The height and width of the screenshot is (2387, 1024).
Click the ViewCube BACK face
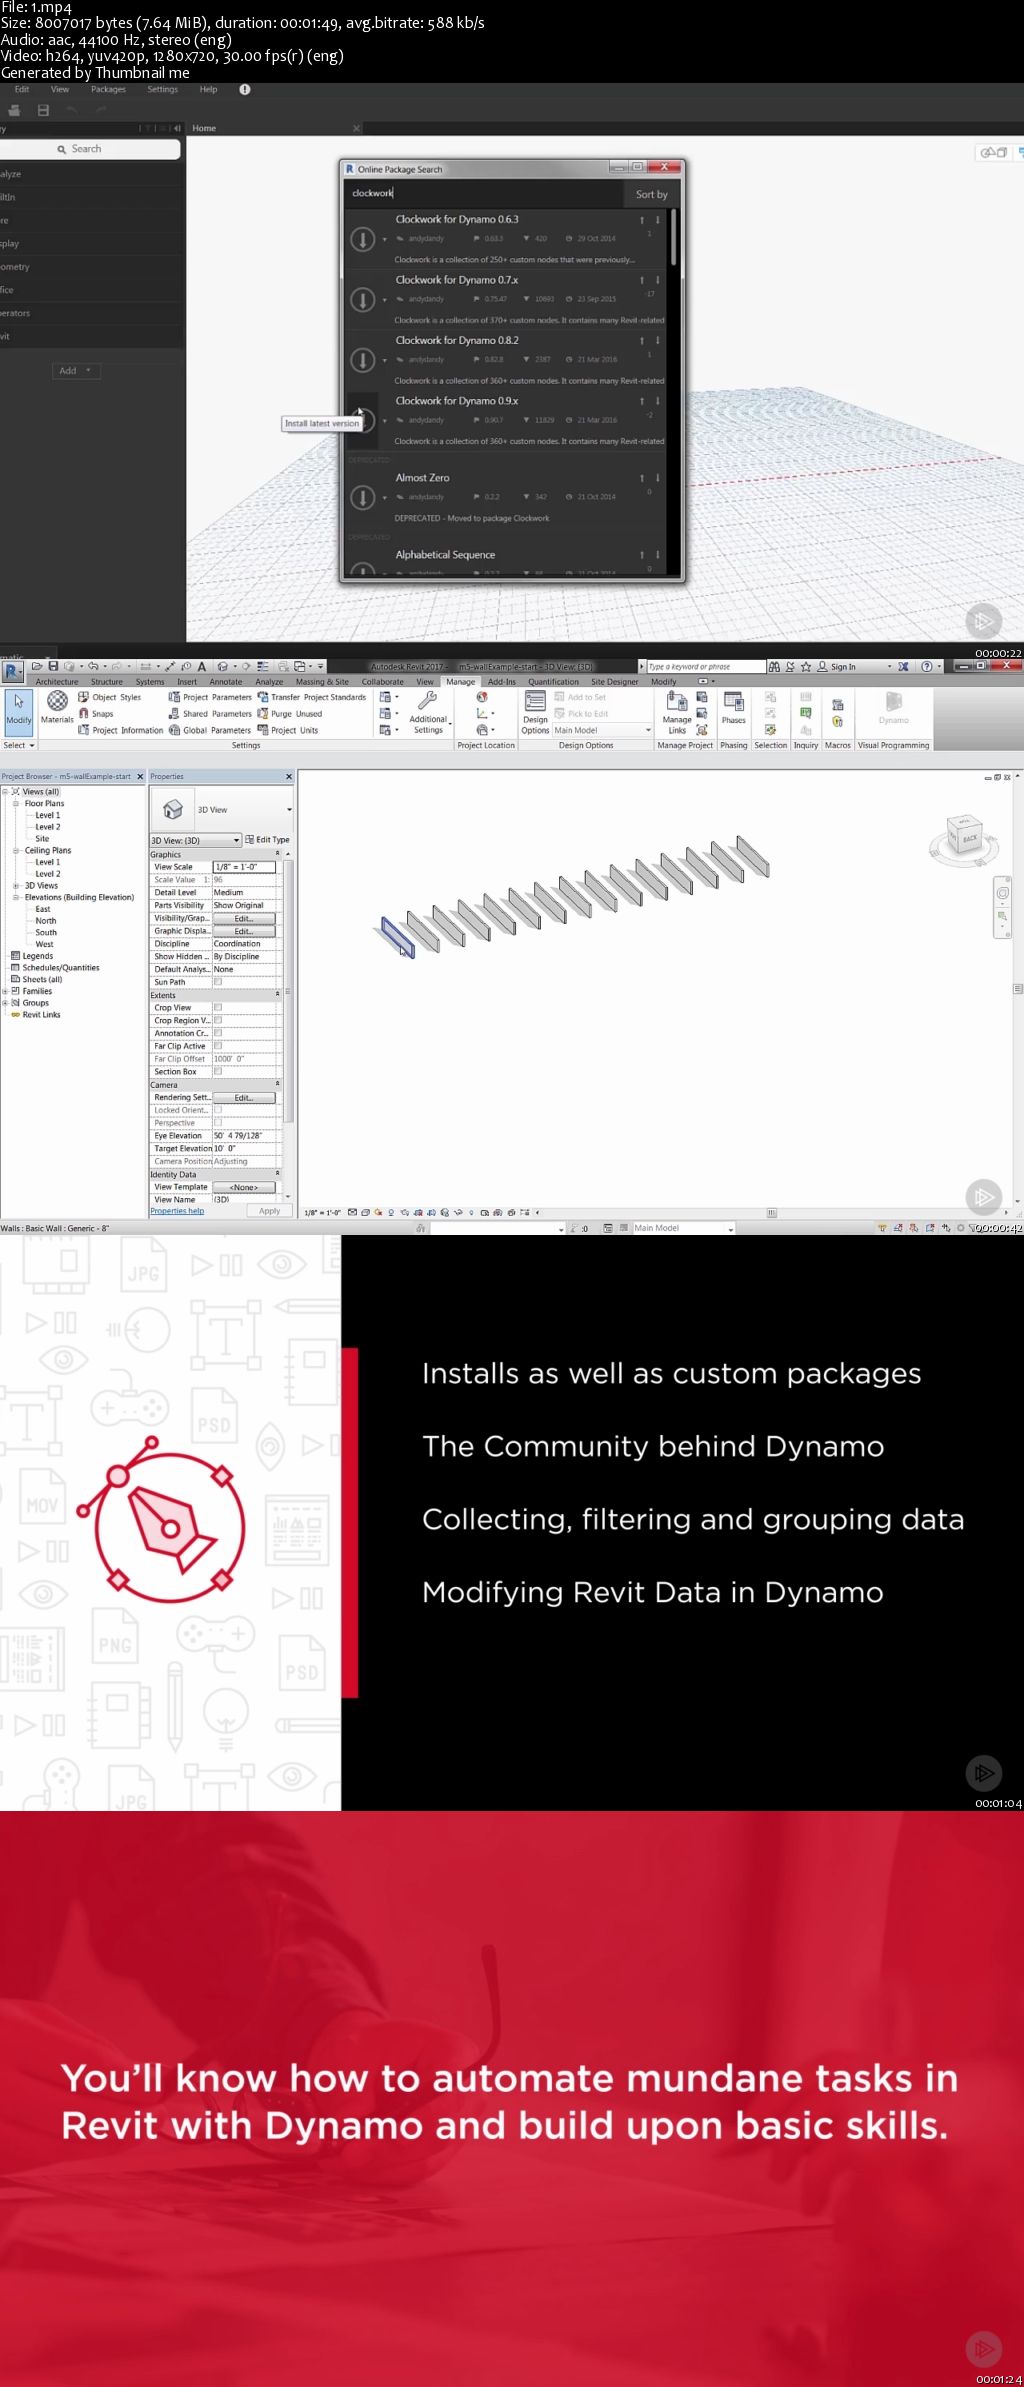coord(968,838)
